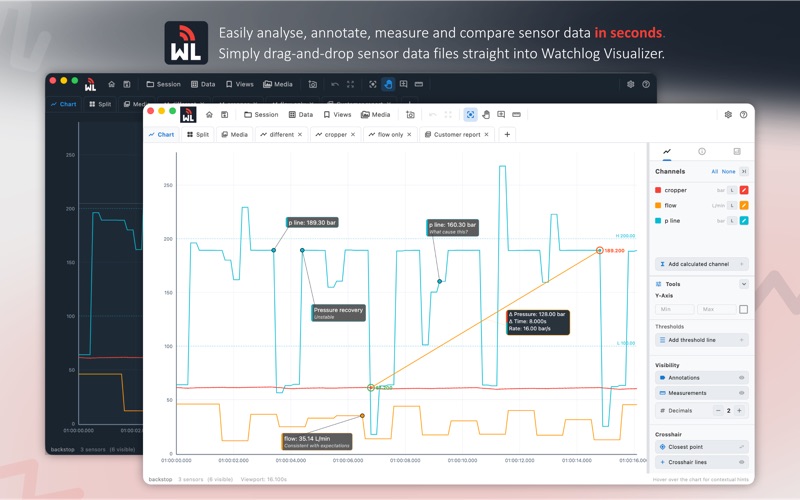The width and height of the screenshot is (800, 500).
Task: Select All channels link
Action: click(x=714, y=172)
